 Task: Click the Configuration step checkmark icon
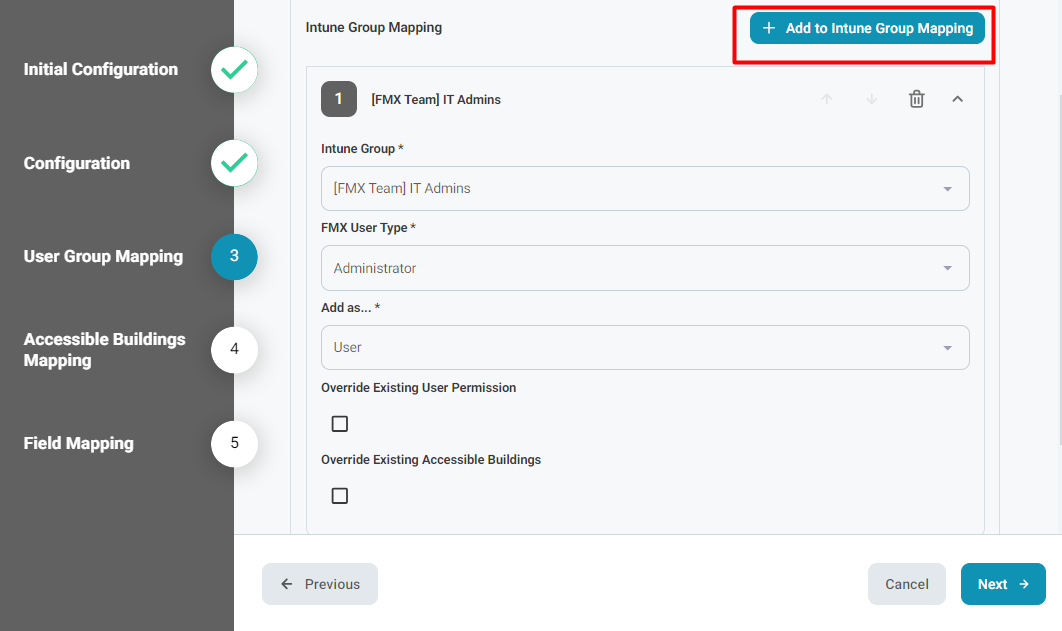coord(234,163)
